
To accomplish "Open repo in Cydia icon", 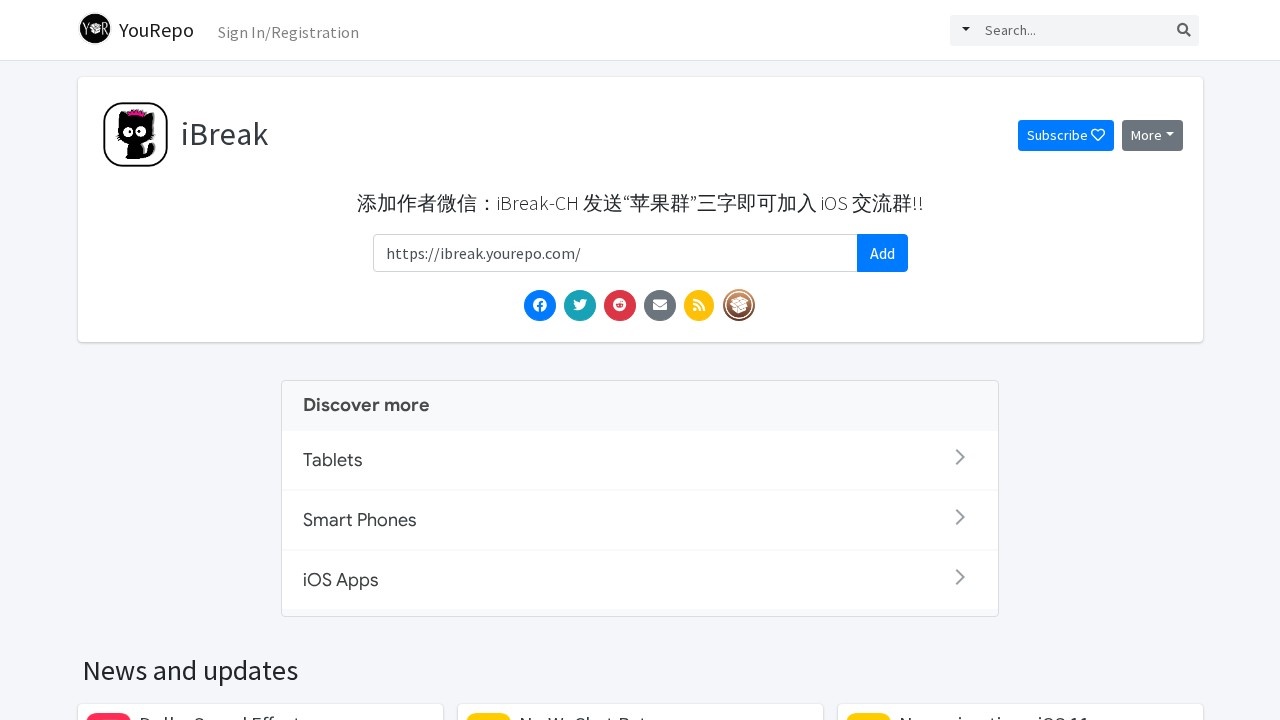I will coord(739,305).
